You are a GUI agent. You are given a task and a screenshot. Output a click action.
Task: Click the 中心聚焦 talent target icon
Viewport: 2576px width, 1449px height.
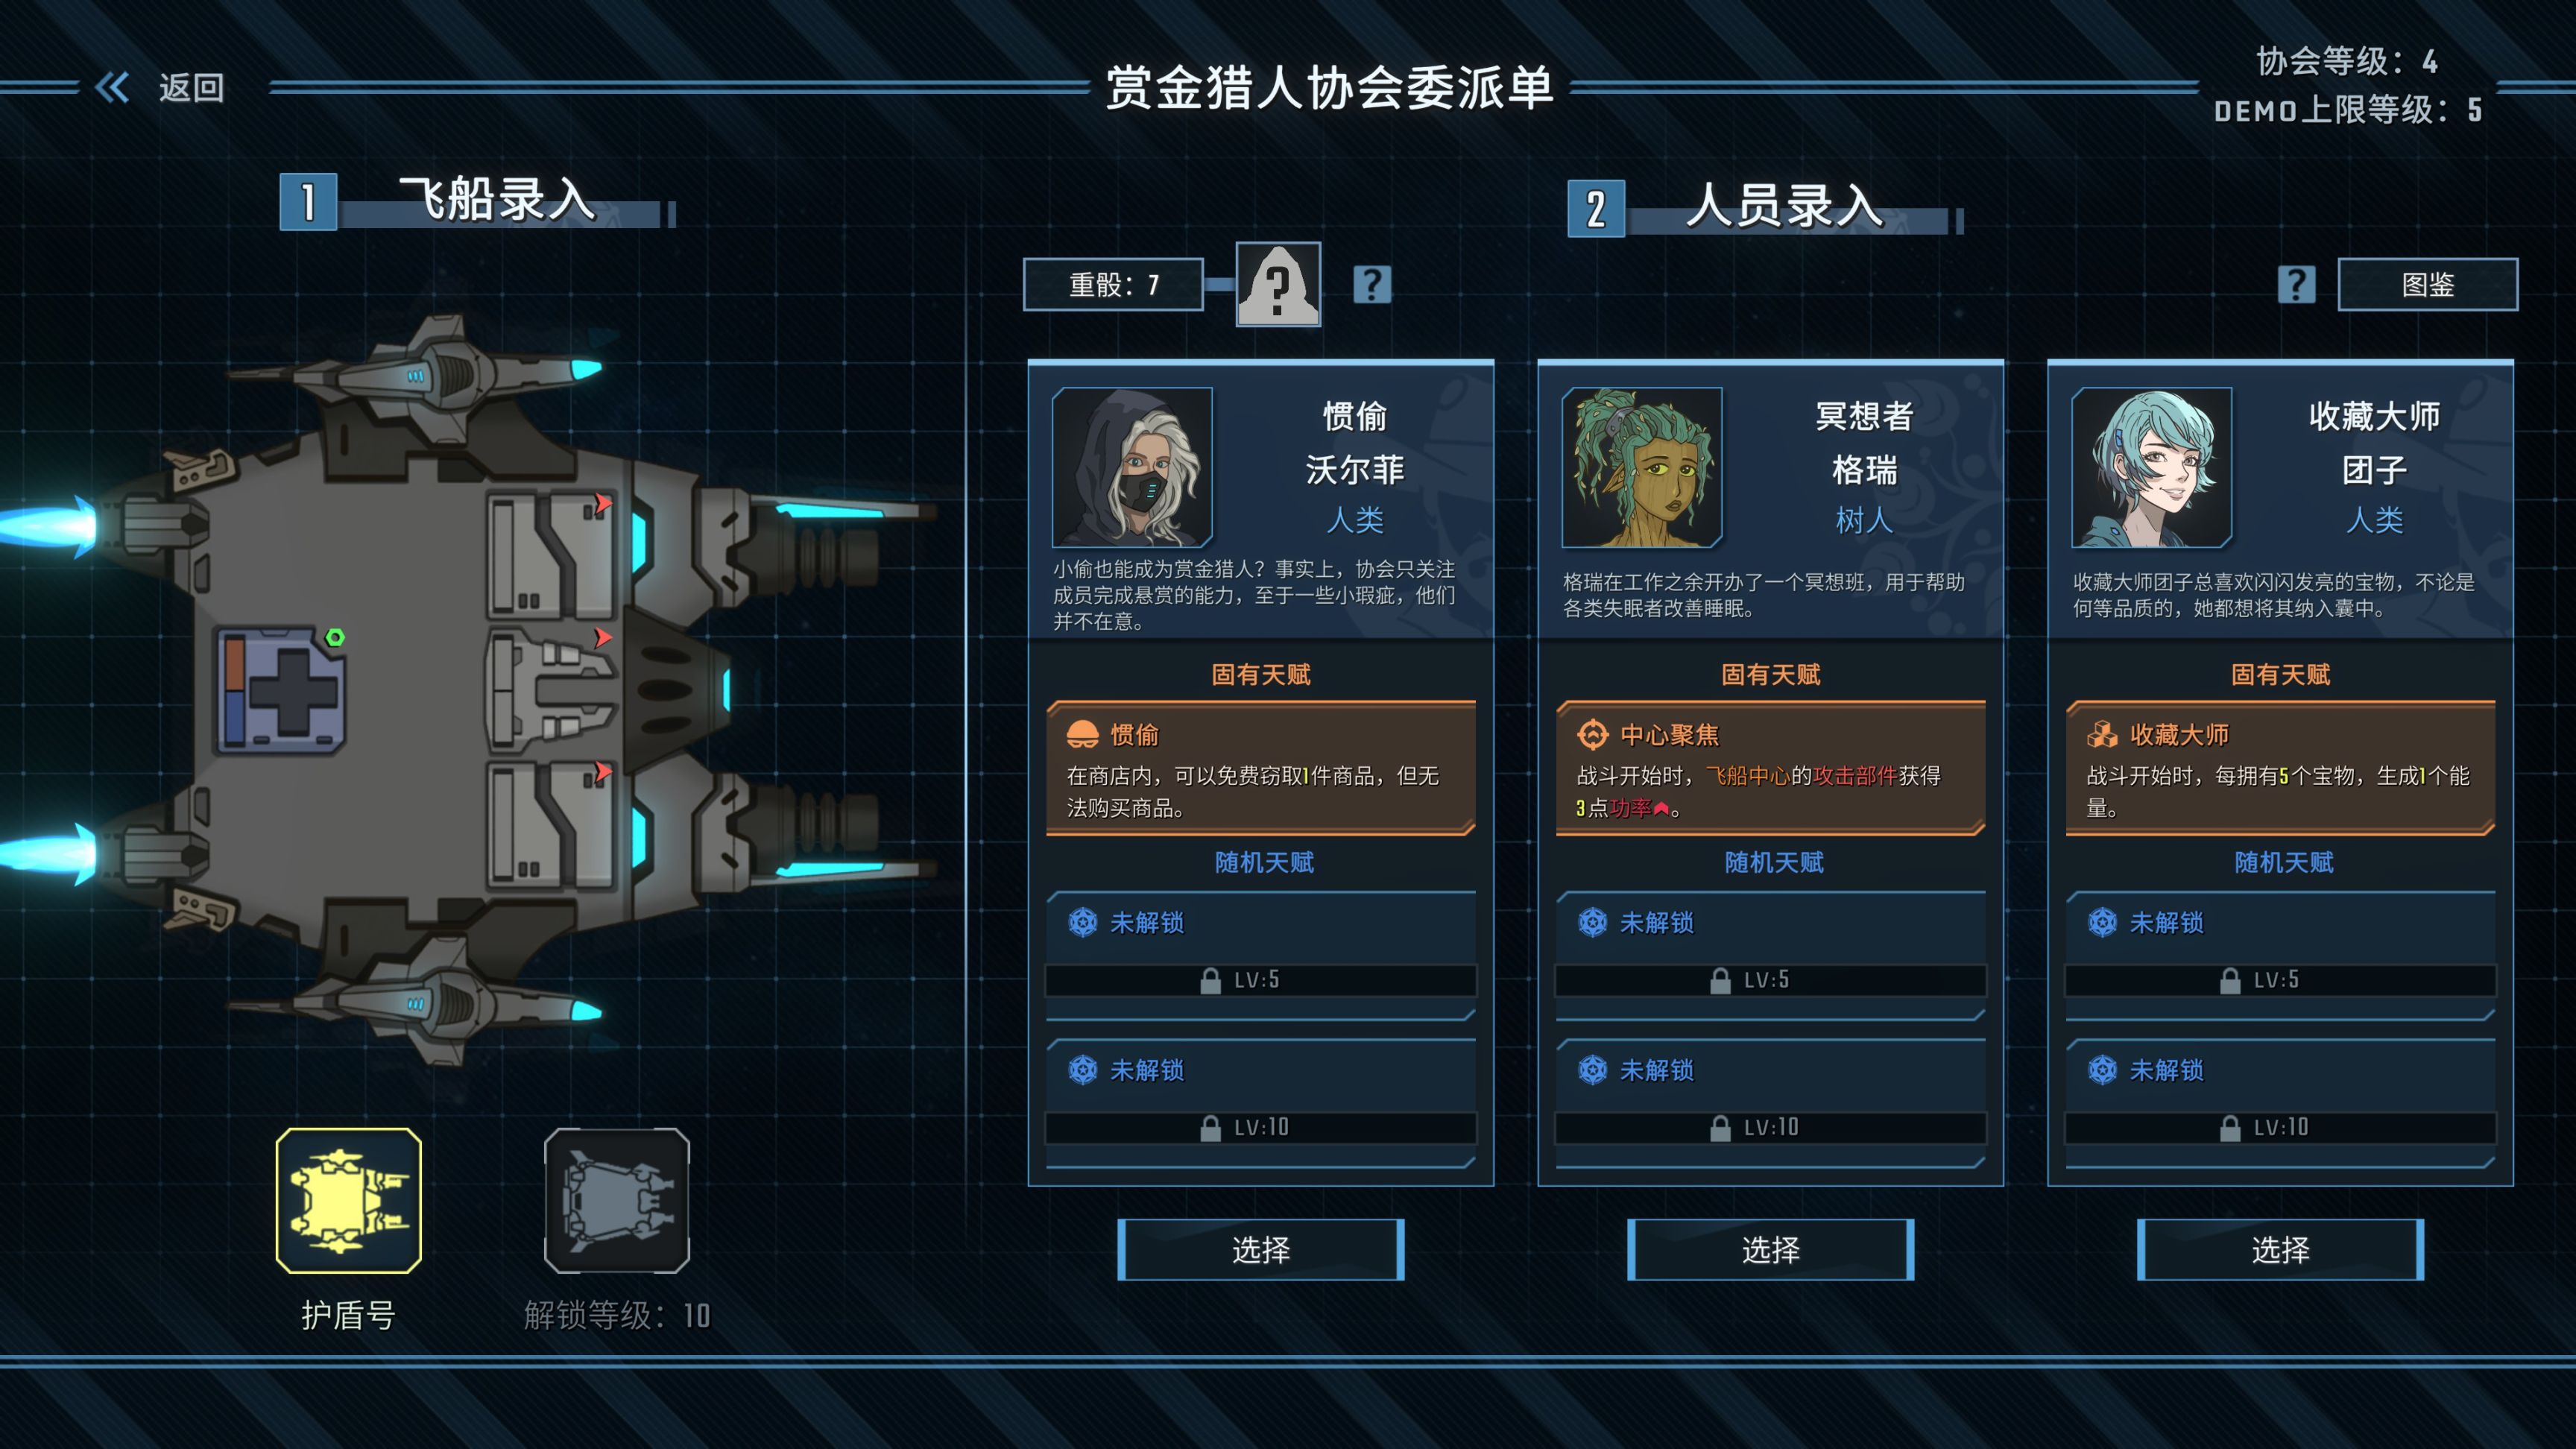(1592, 735)
